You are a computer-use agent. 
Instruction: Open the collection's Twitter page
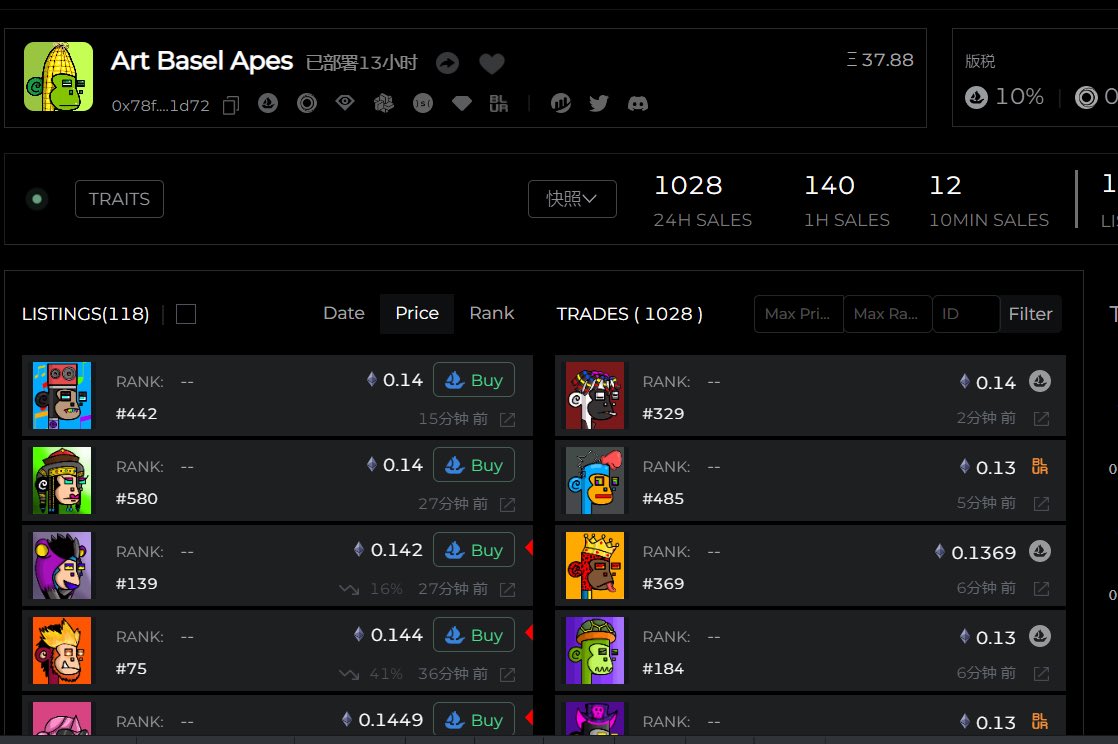(x=599, y=103)
